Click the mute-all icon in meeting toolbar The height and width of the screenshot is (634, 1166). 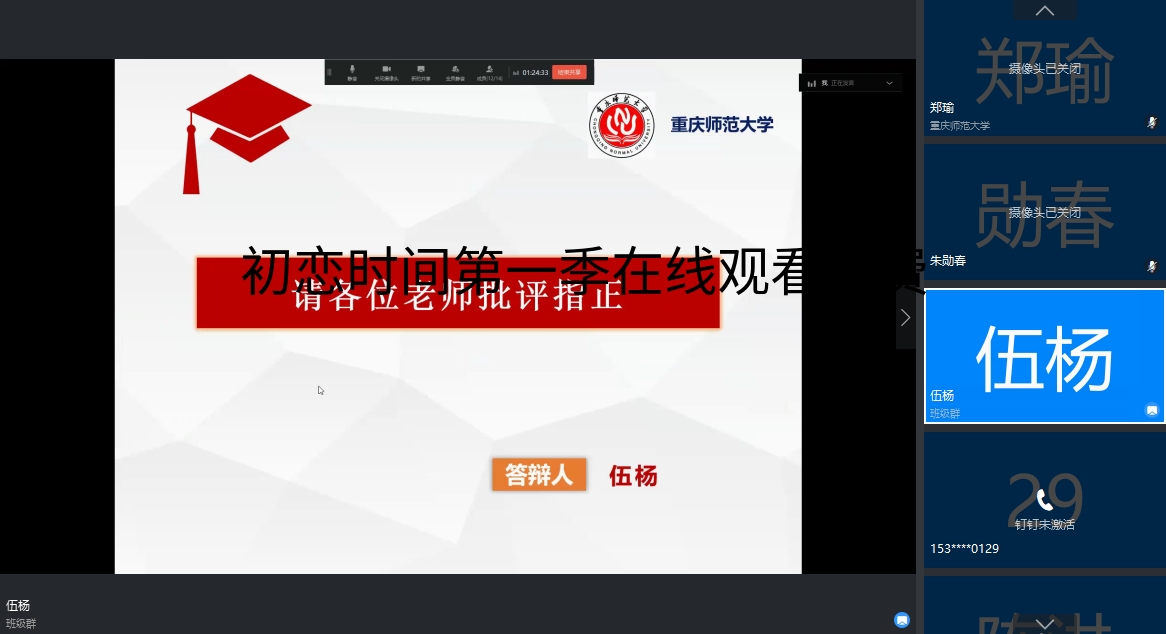[455, 70]
